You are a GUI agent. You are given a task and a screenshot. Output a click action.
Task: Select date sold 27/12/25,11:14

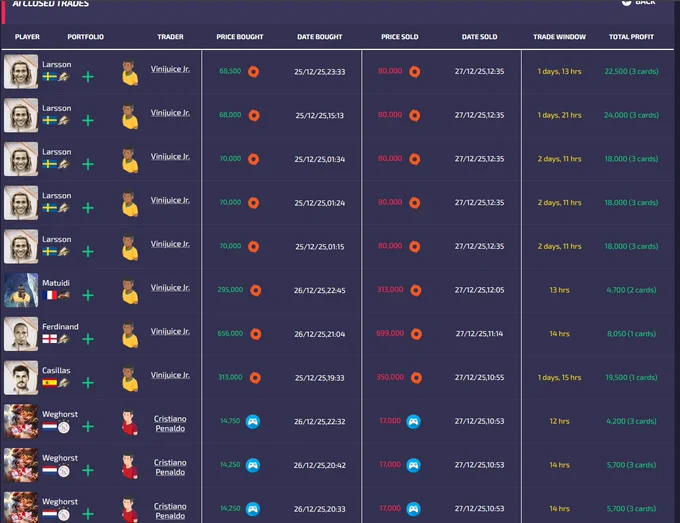(x=479, y=334)
